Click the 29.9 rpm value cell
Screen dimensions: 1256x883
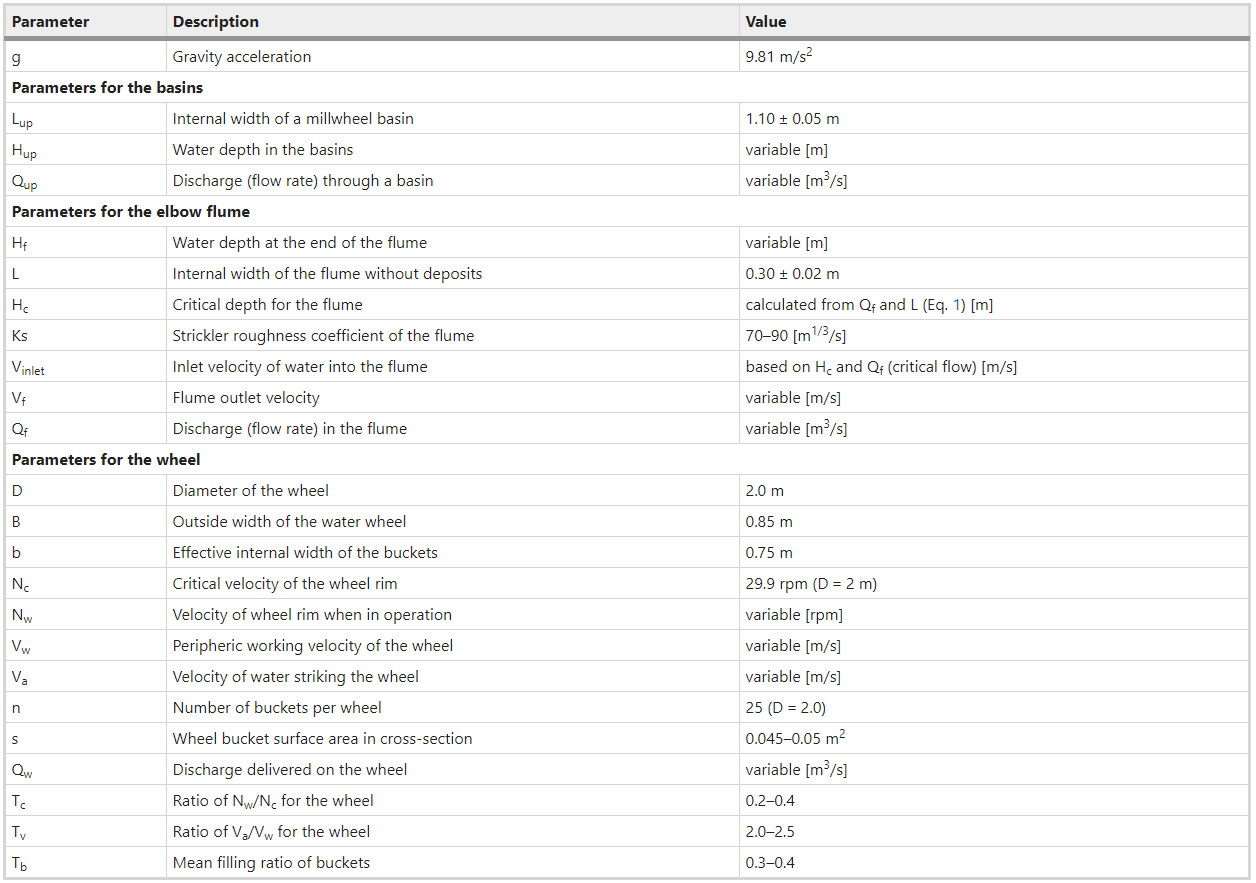pyautogui.click(x=811, y=584)
